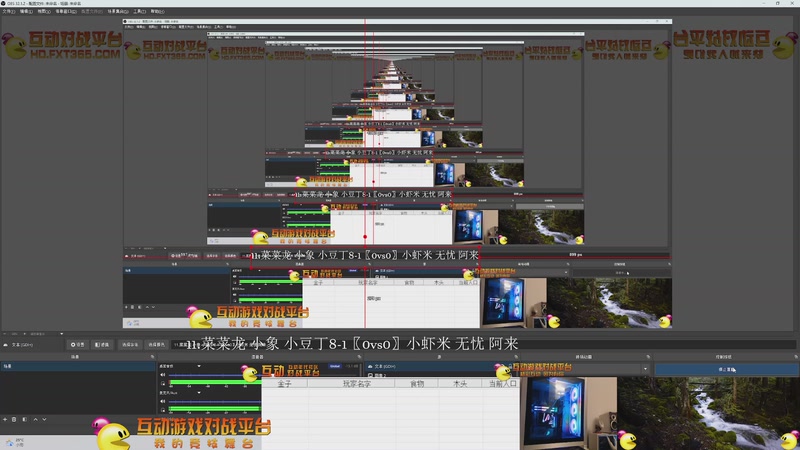800x450 pixels.
Task: Open the 工具 (Tools) menu
Action: click(139, 11)
